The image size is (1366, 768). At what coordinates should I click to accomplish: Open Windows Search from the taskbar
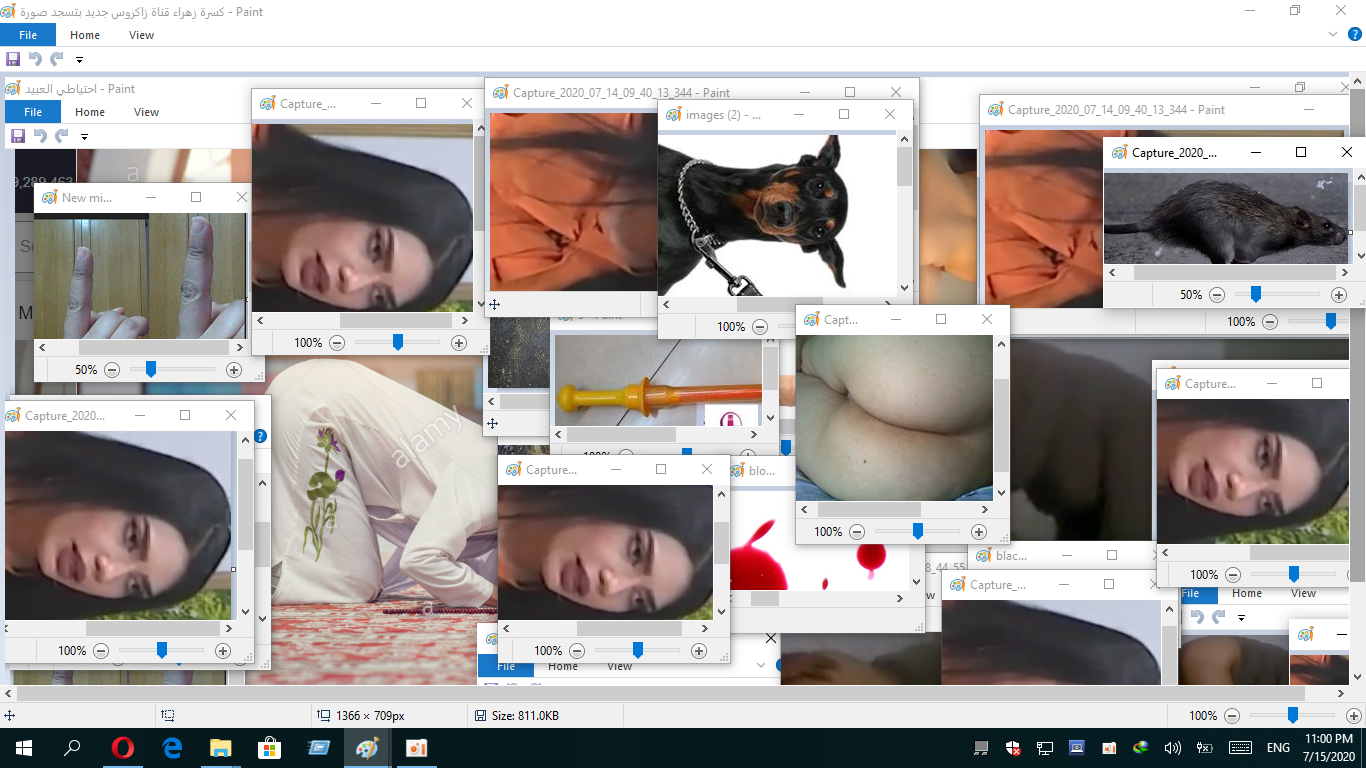(70, 747)
